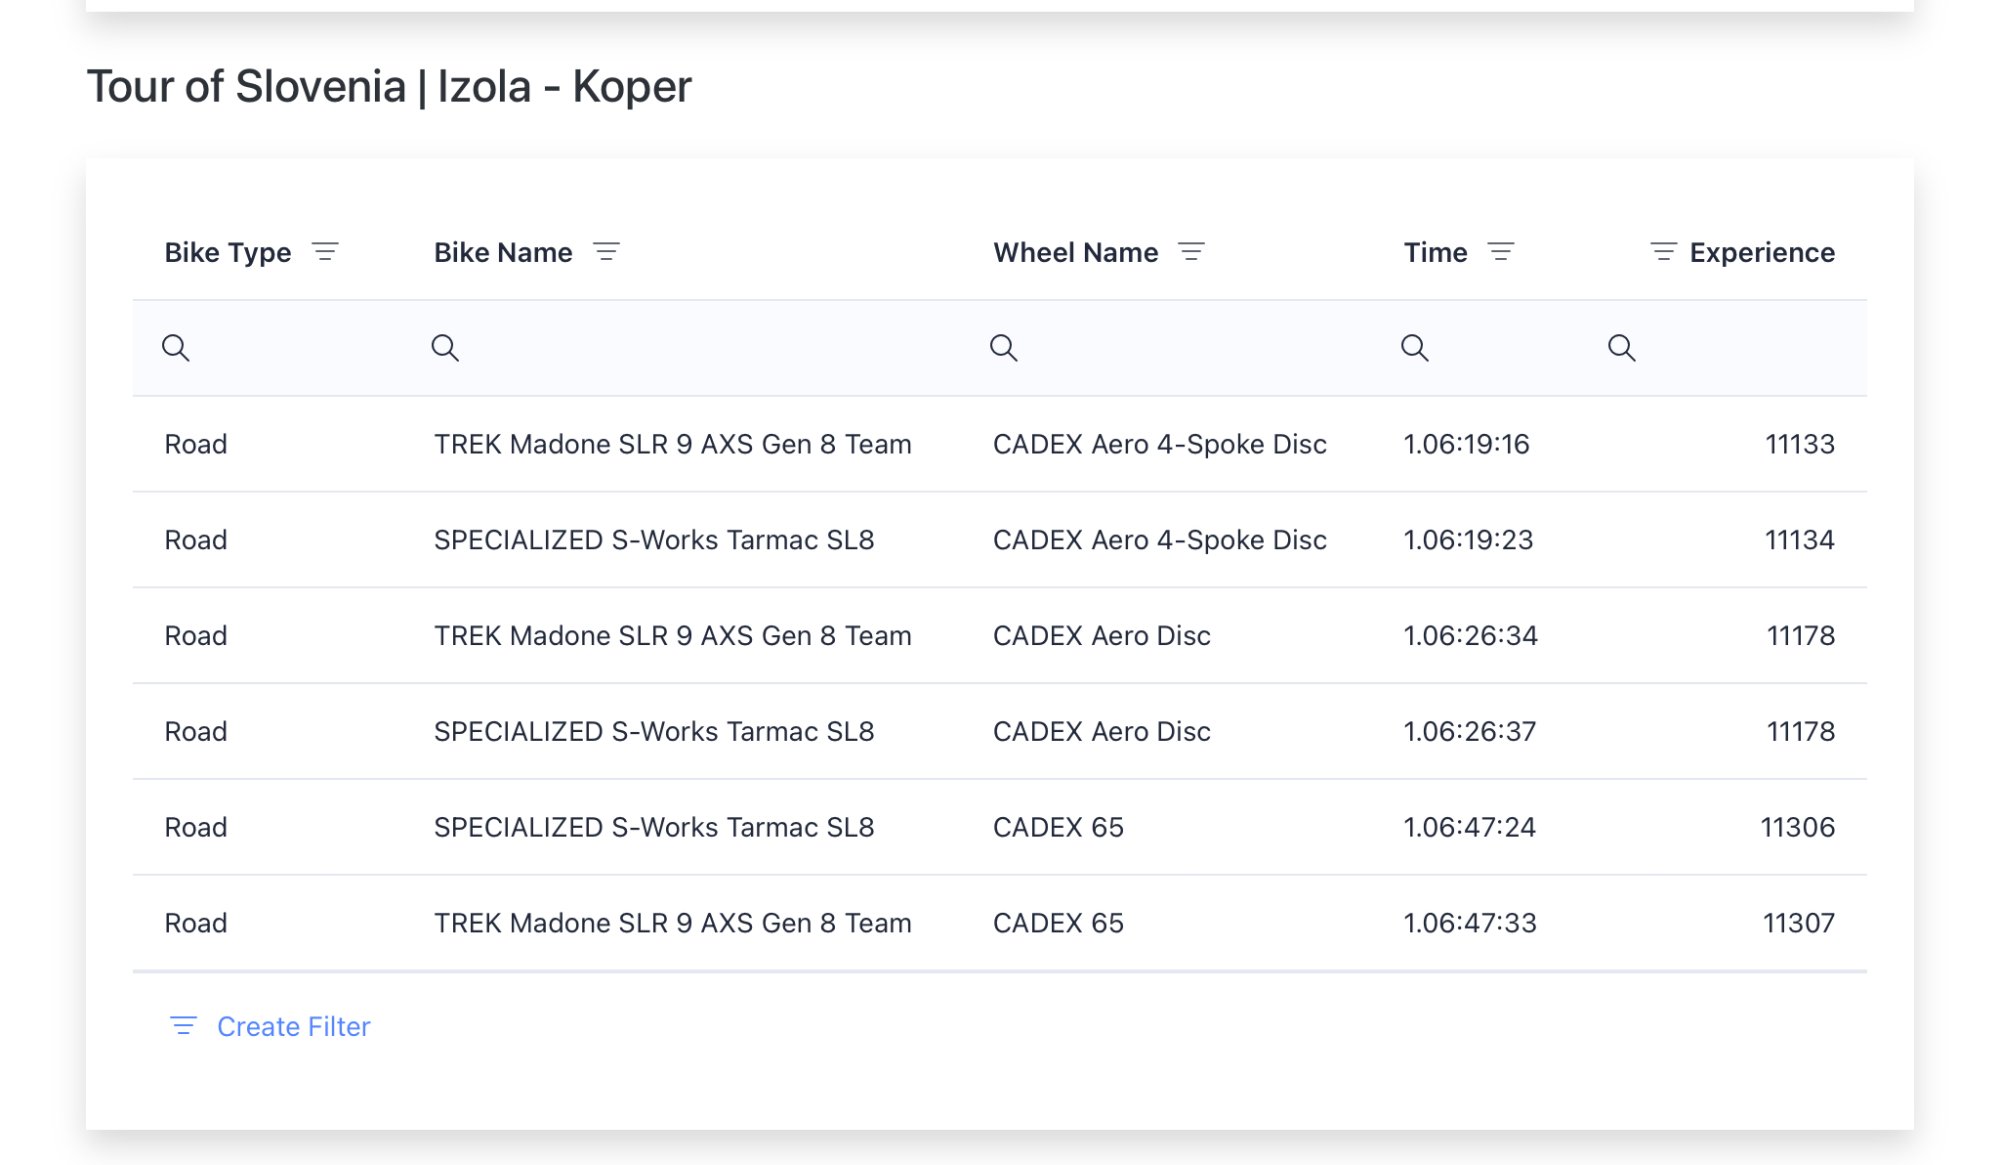Select the row with experience 11306

tap(1797, 827)
